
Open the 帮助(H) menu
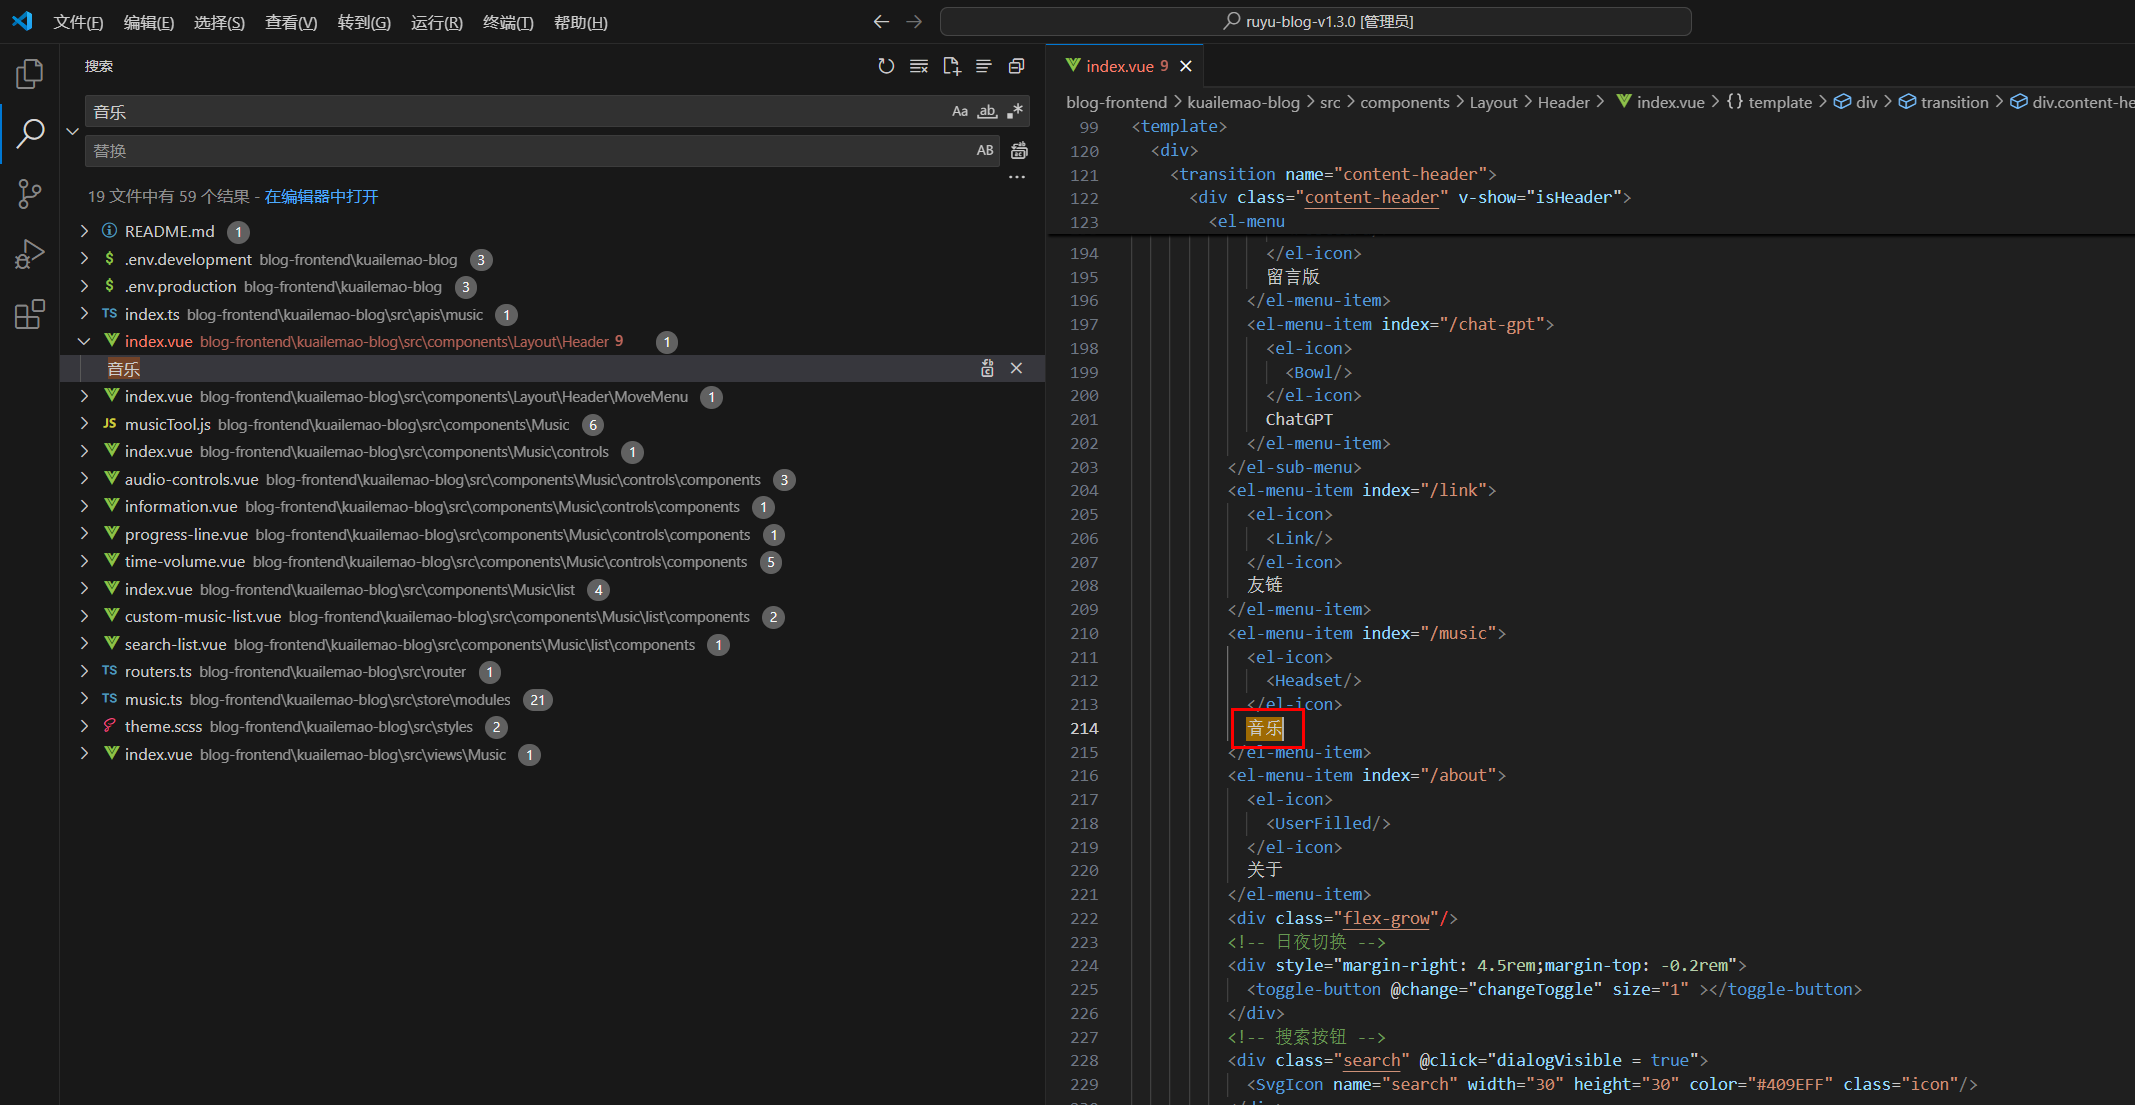point(580,22)
